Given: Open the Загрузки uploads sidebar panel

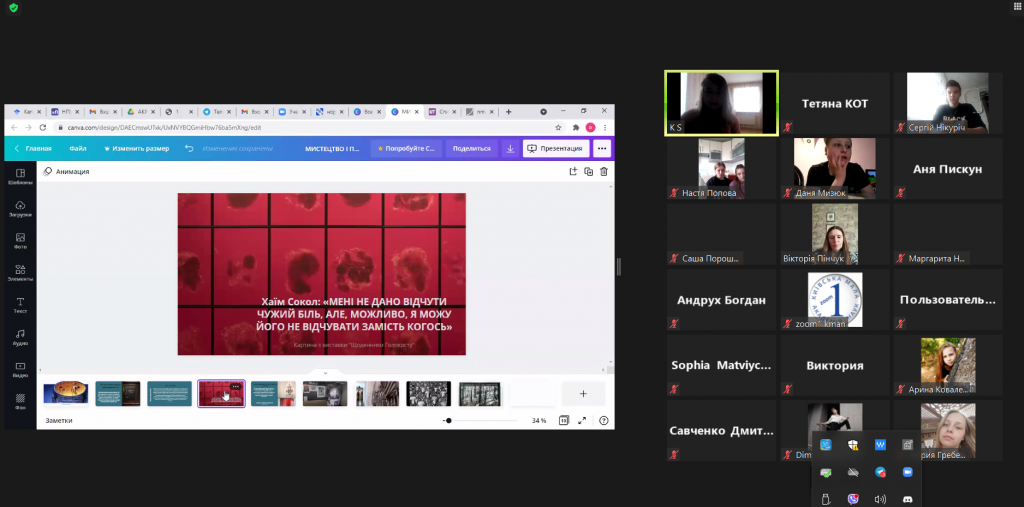Looking at the screenshot, I should point(20,208).
